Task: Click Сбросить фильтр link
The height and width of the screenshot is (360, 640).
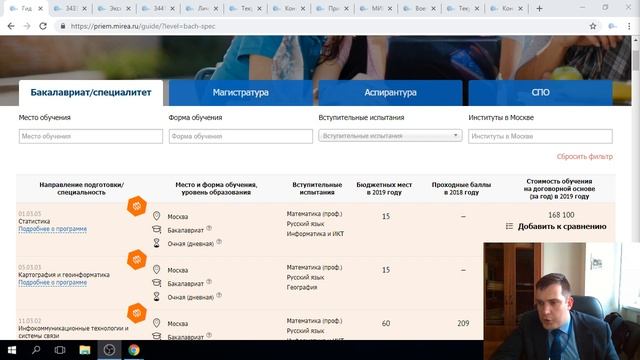Action: [x=584, y=156]
